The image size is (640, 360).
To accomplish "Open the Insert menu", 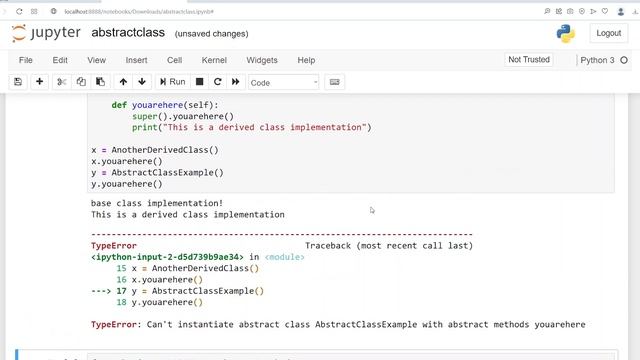I will (x=136, y=60).
